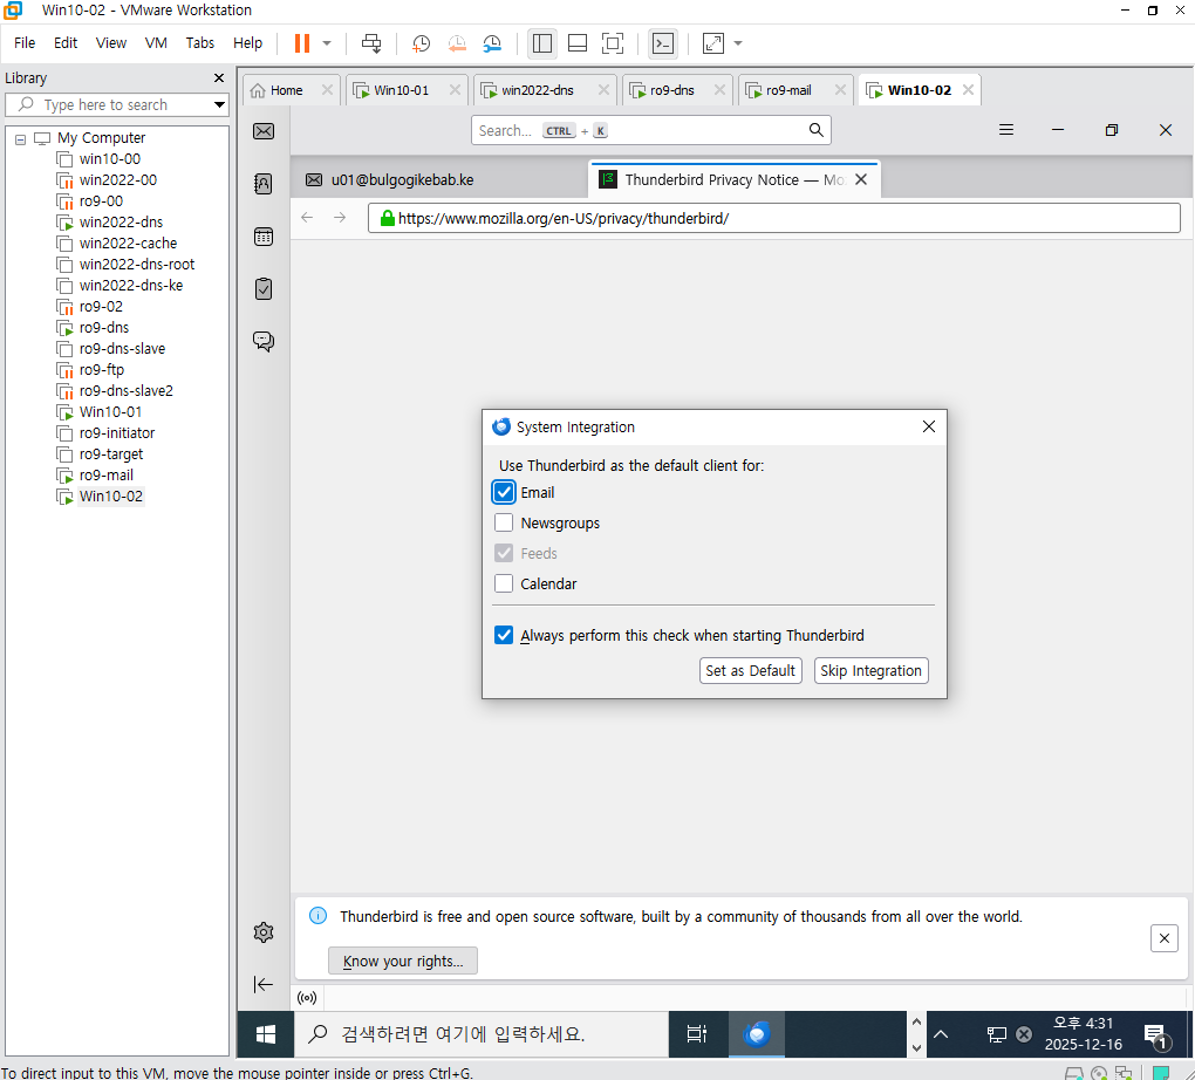The image size is (1196, 1080).
Task: Switch to the ro9-dns tab
Action: (x=671, y=90)
